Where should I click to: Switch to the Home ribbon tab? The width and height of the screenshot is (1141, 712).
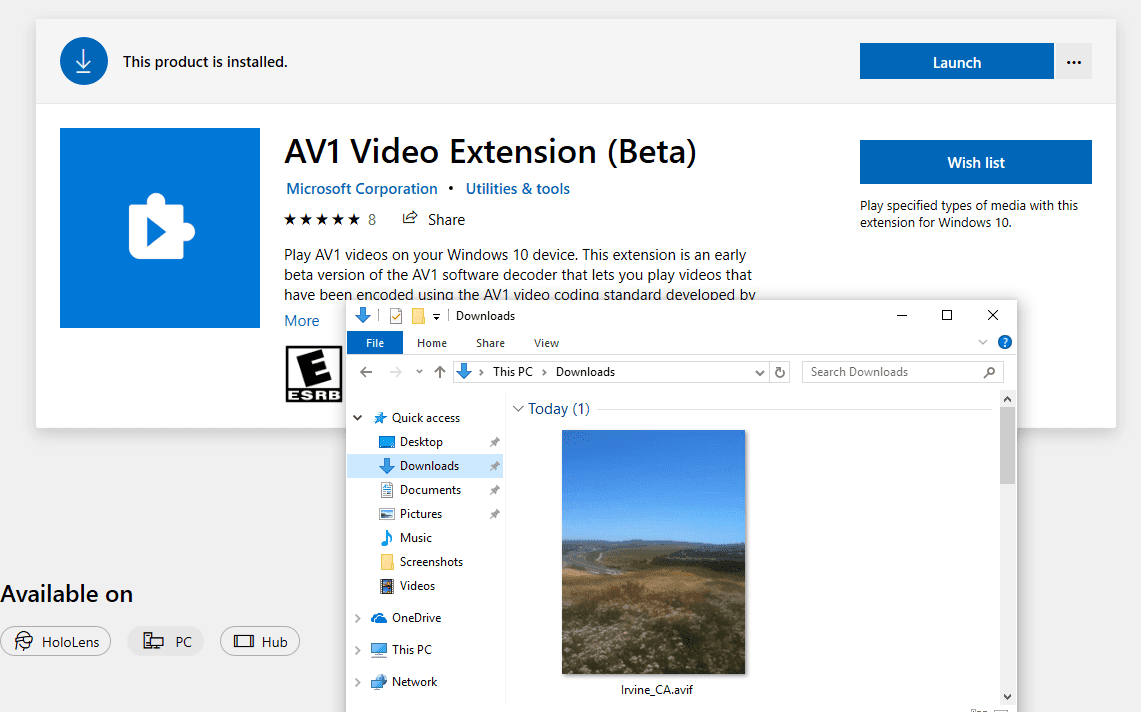coord(432,343)
